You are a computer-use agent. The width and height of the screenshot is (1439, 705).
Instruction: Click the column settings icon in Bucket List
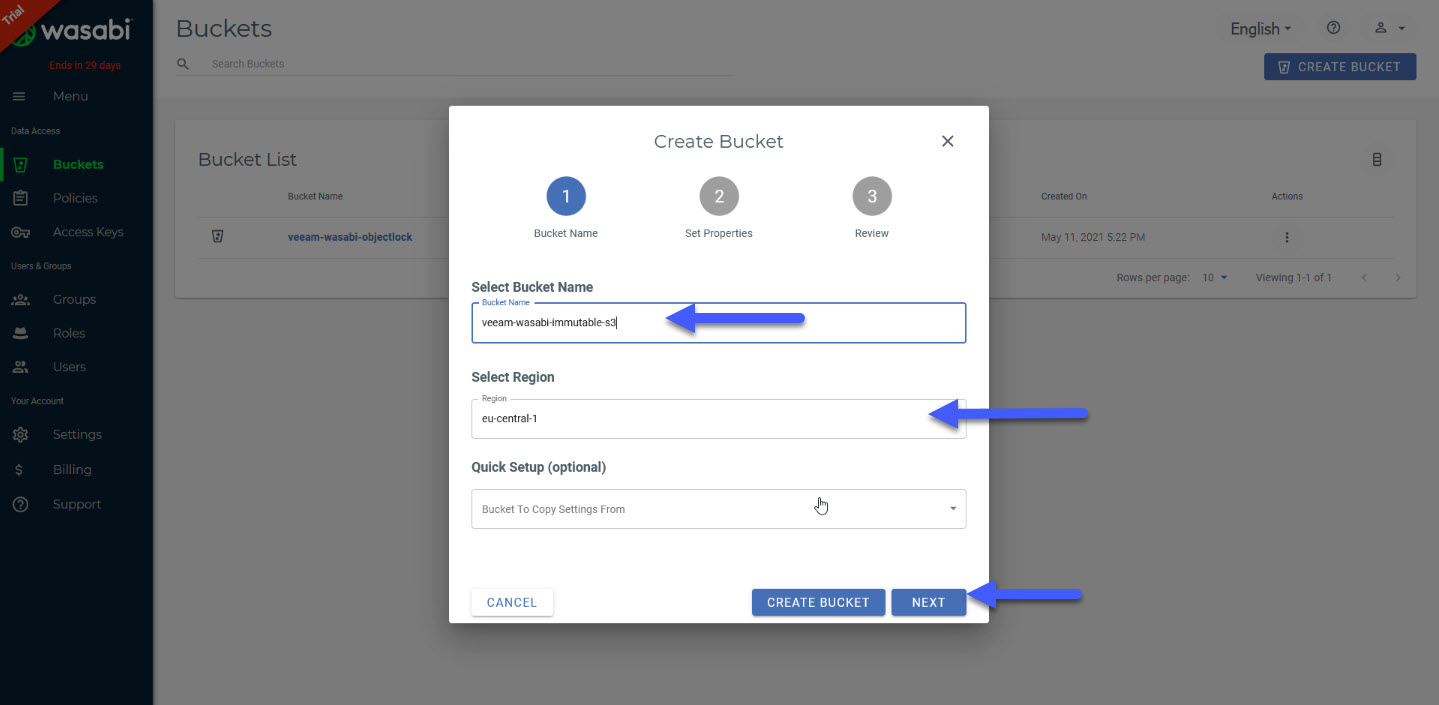[1377, 159]
